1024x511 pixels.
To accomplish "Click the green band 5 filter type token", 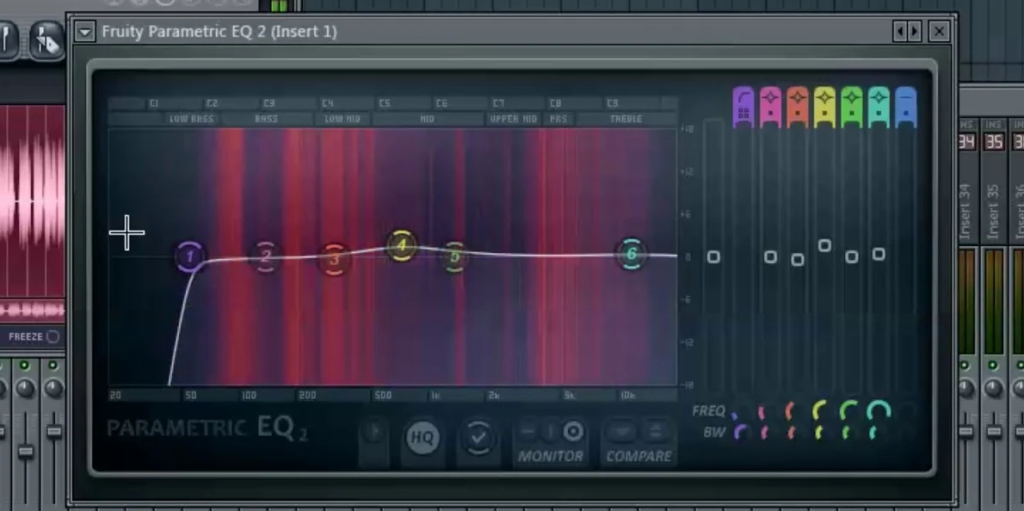I will tap(852, 108).
